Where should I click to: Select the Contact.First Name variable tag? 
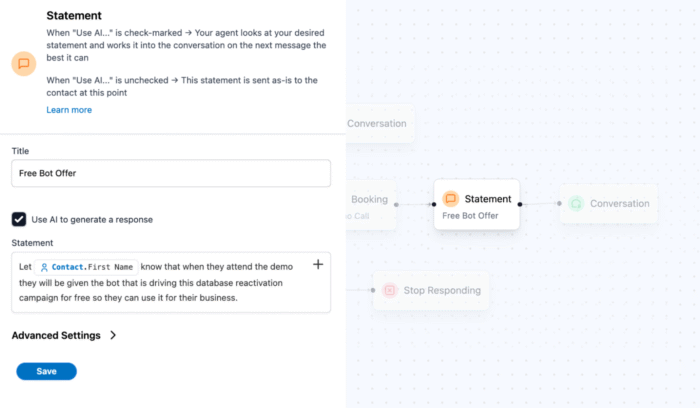87,267
